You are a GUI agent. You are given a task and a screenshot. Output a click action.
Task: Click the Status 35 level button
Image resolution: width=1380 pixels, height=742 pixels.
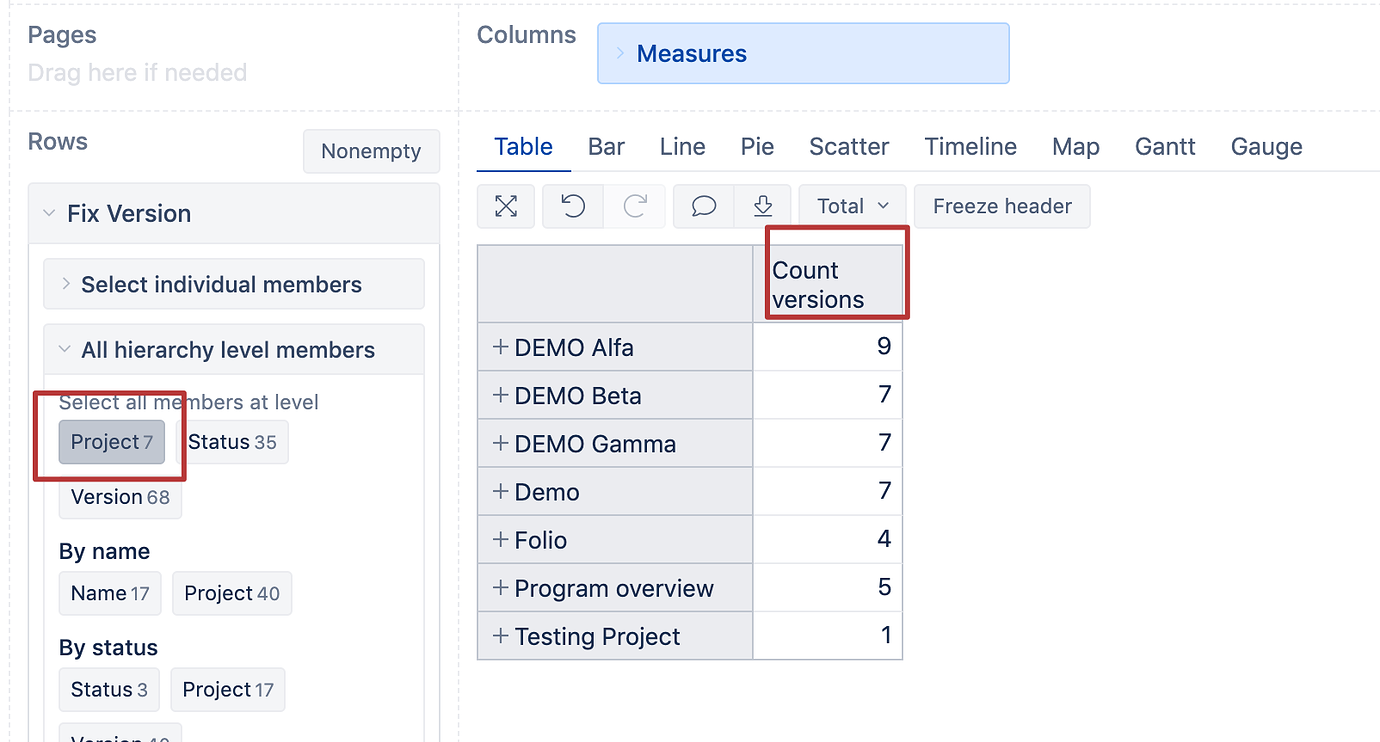[x=232, y=442]
